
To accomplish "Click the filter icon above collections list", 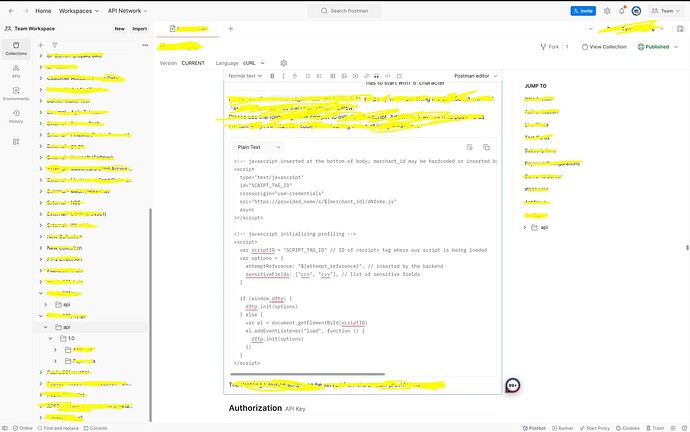I will [x=55, y=45].
